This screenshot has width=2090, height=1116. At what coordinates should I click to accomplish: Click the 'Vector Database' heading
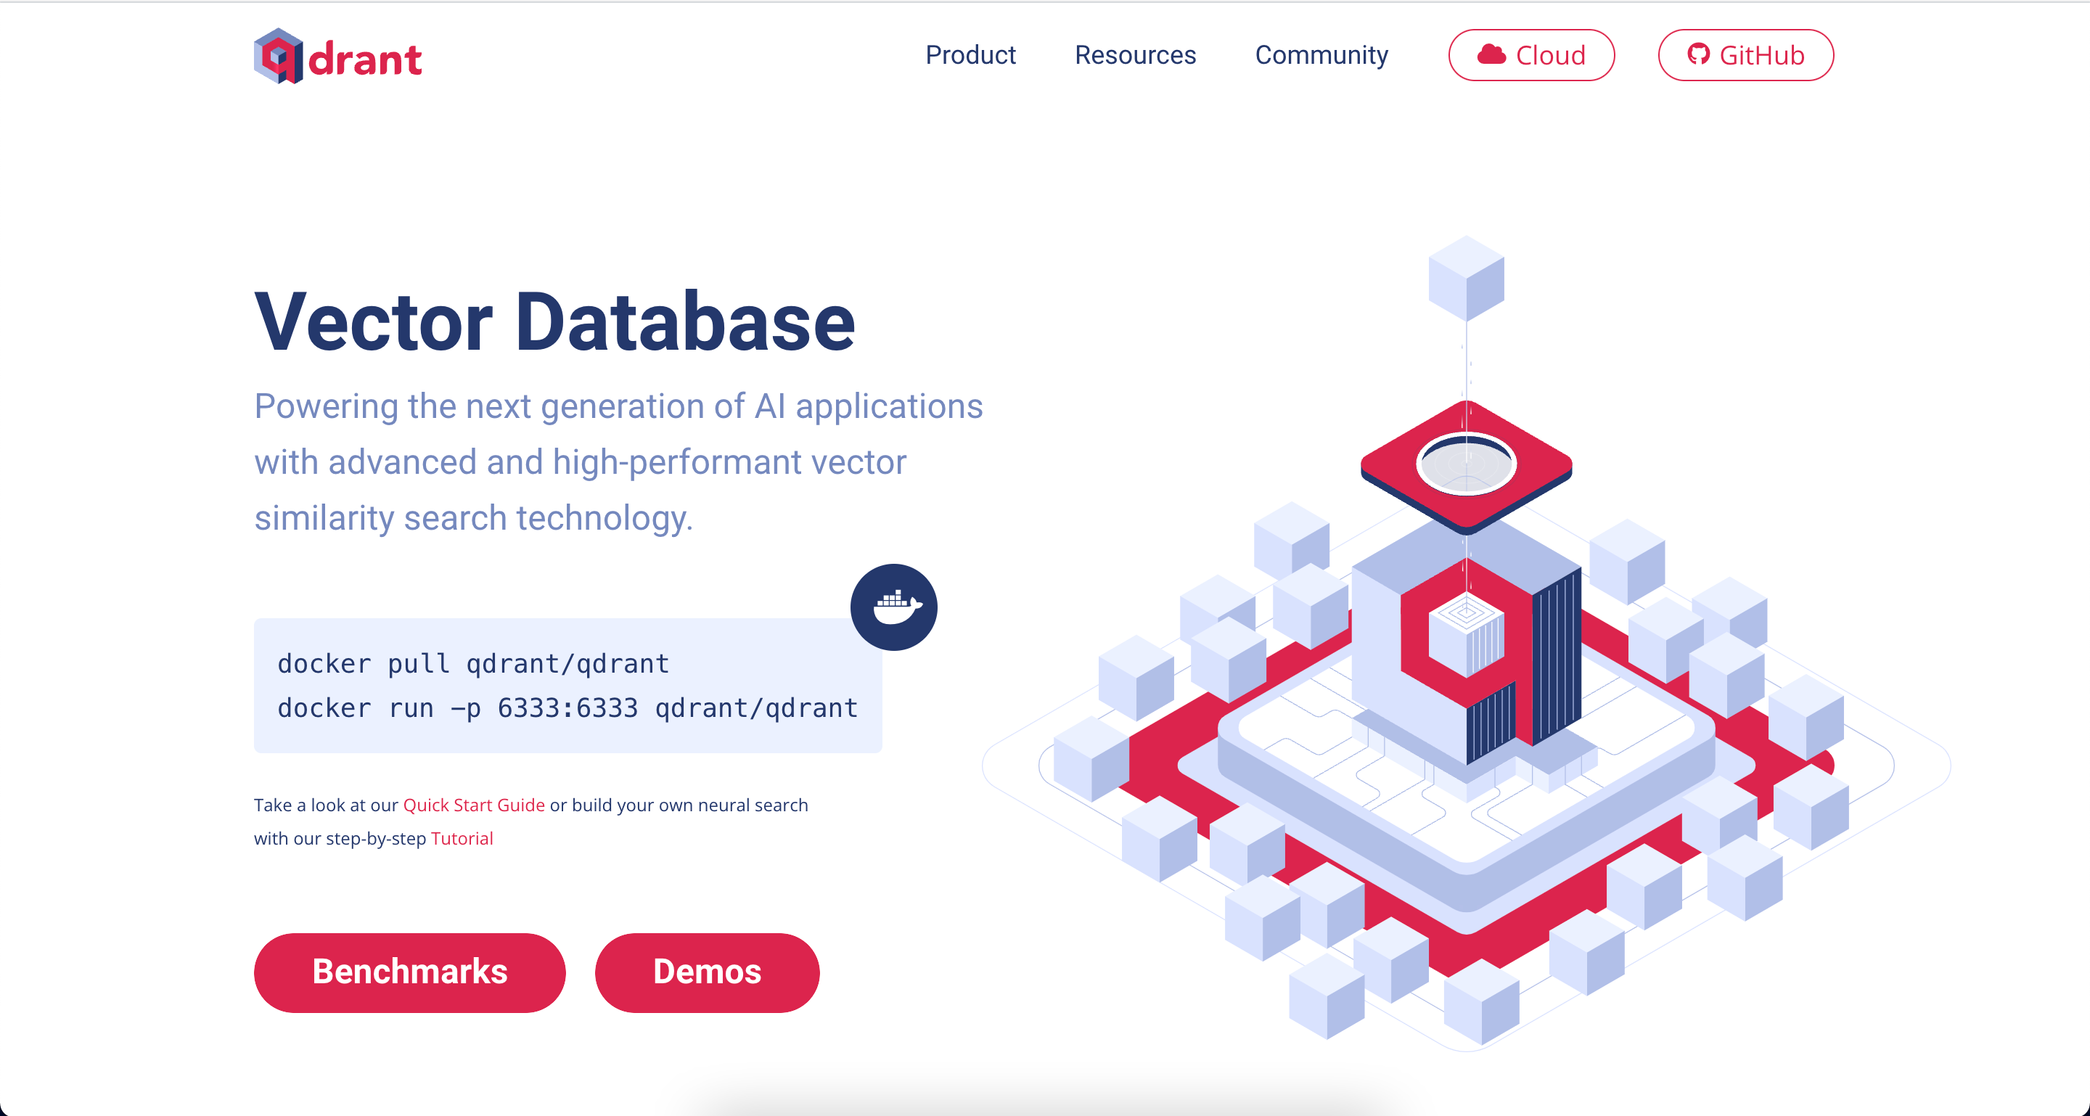554,322
